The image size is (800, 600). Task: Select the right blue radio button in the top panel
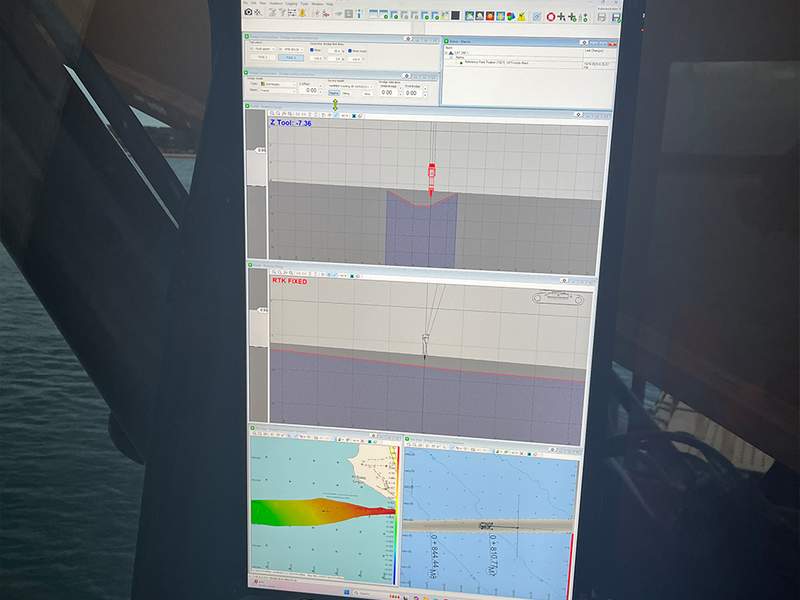pos(349,51)
